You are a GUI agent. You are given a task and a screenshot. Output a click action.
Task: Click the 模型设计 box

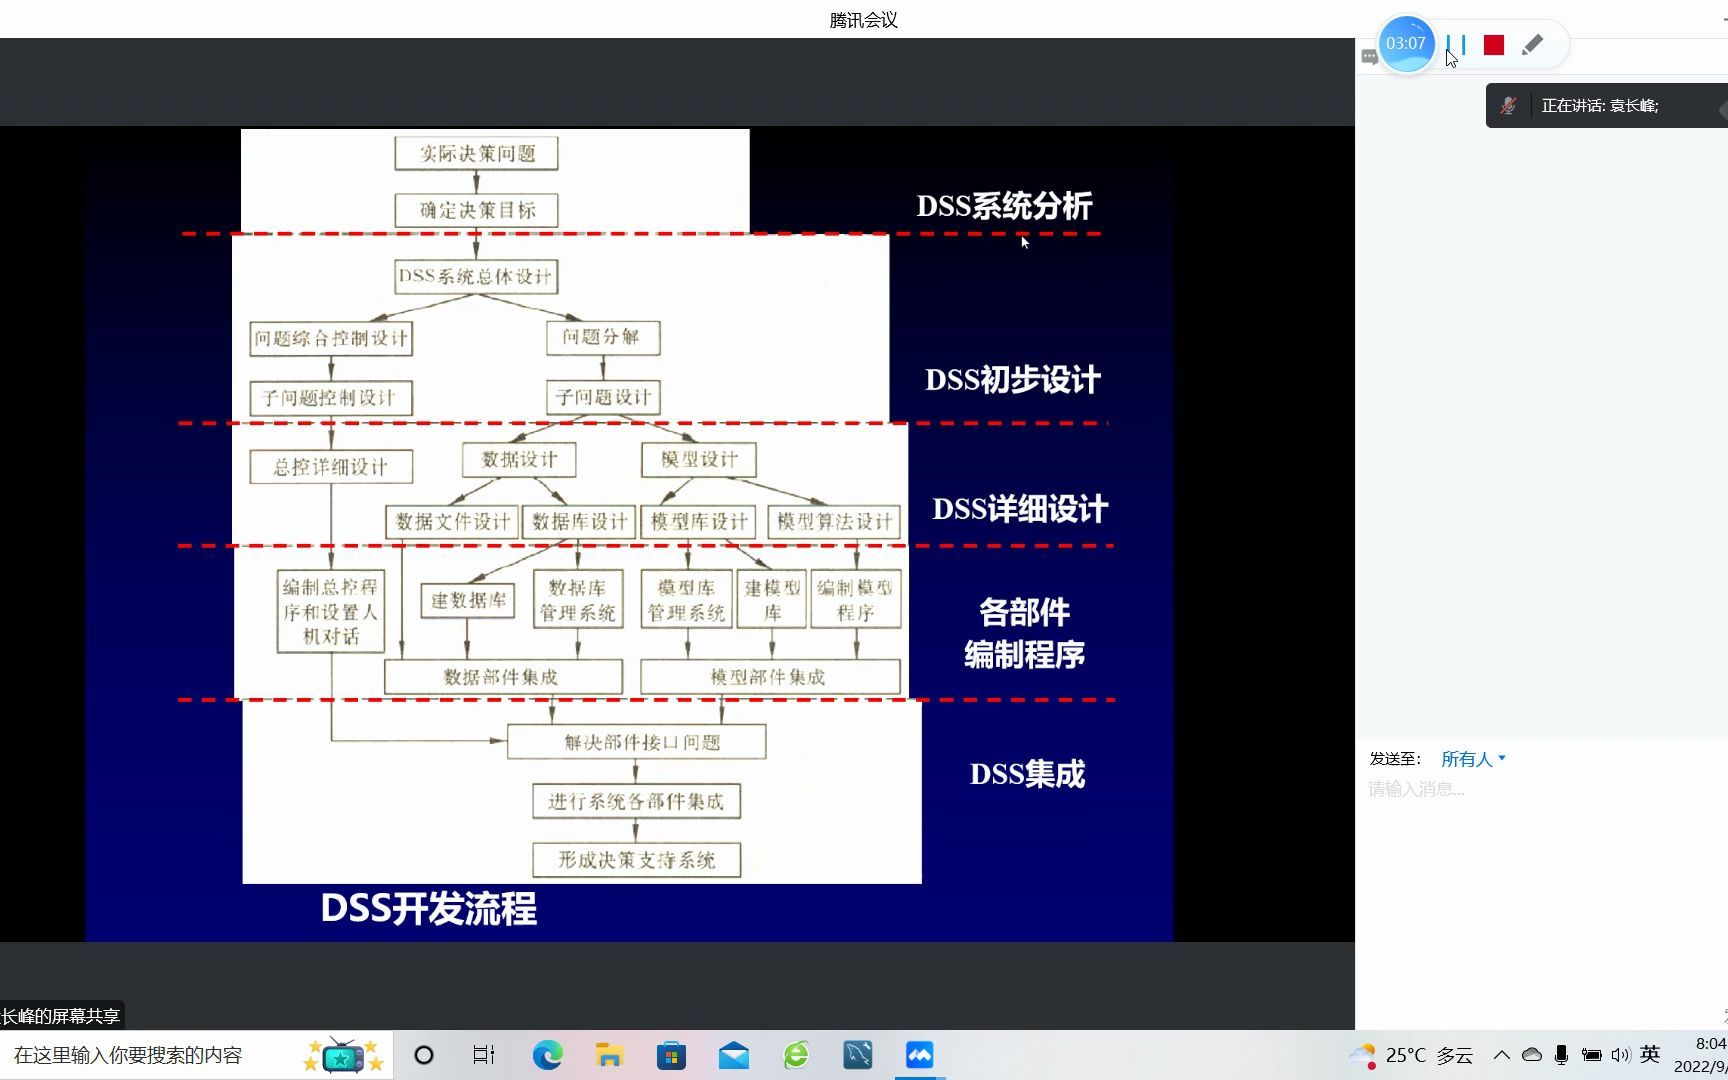click(x=699, y=460)
